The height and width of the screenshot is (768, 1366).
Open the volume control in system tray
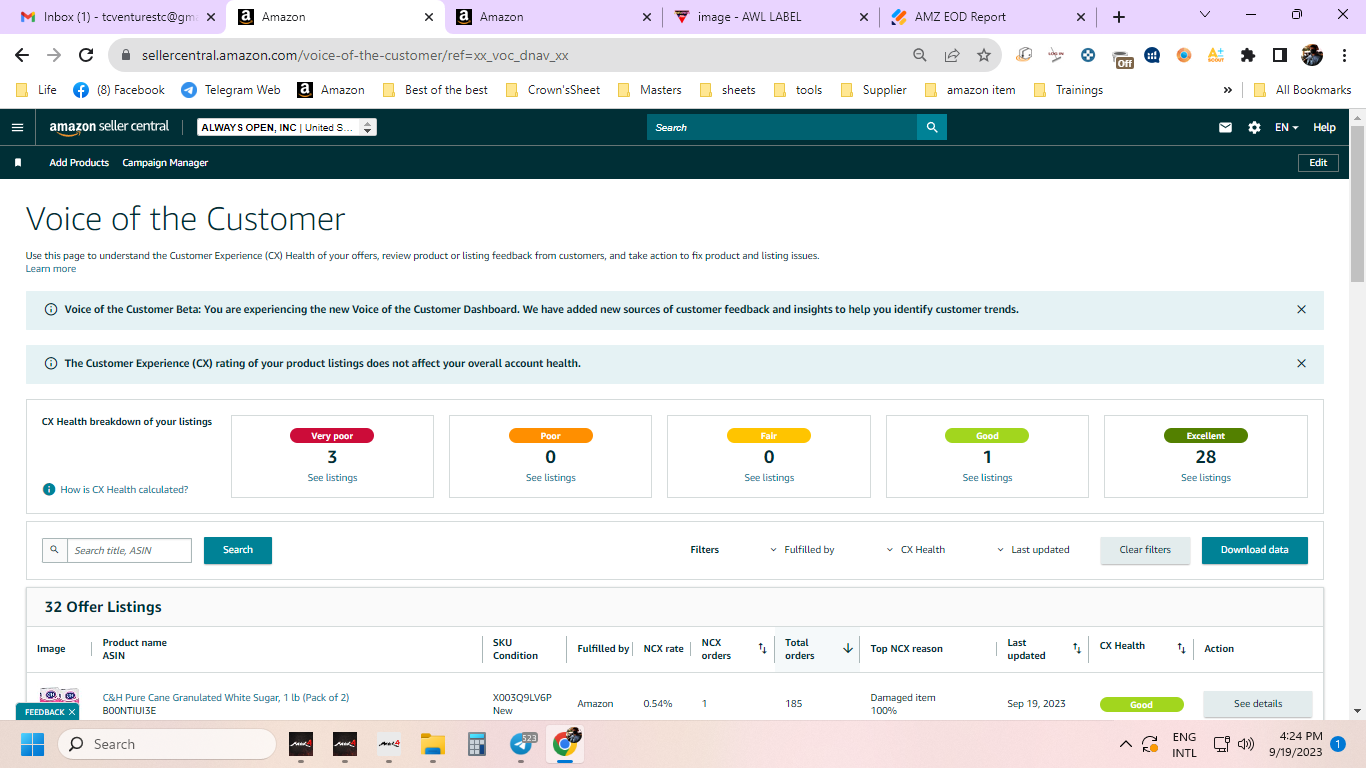[1246, 744]
